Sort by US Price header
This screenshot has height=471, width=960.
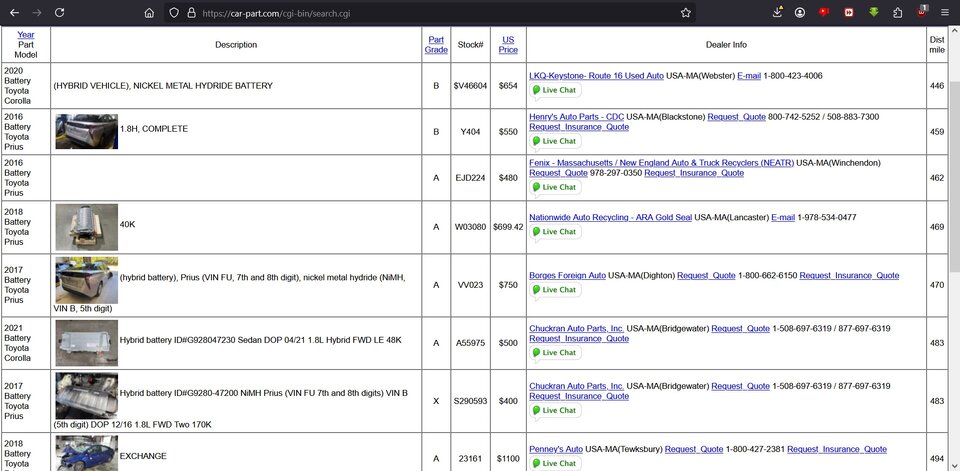pyautogui.click(x=508, y=45)
